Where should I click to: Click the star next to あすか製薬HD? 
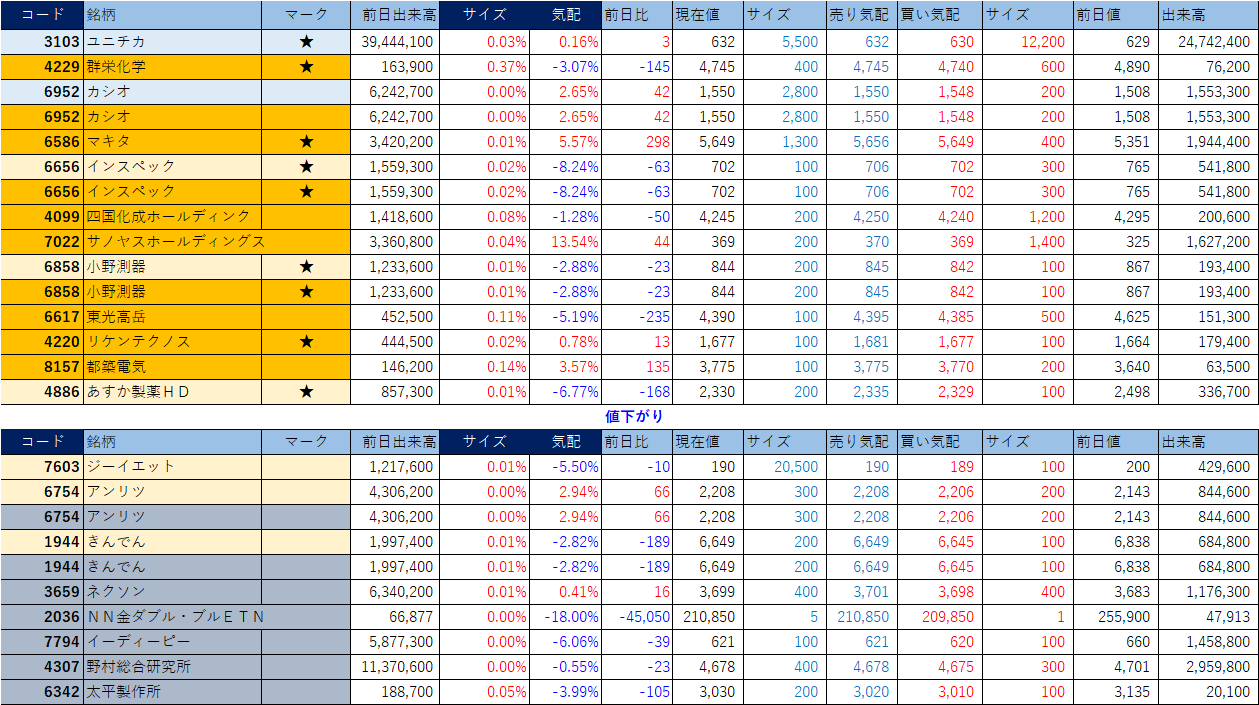click(306, 392)
